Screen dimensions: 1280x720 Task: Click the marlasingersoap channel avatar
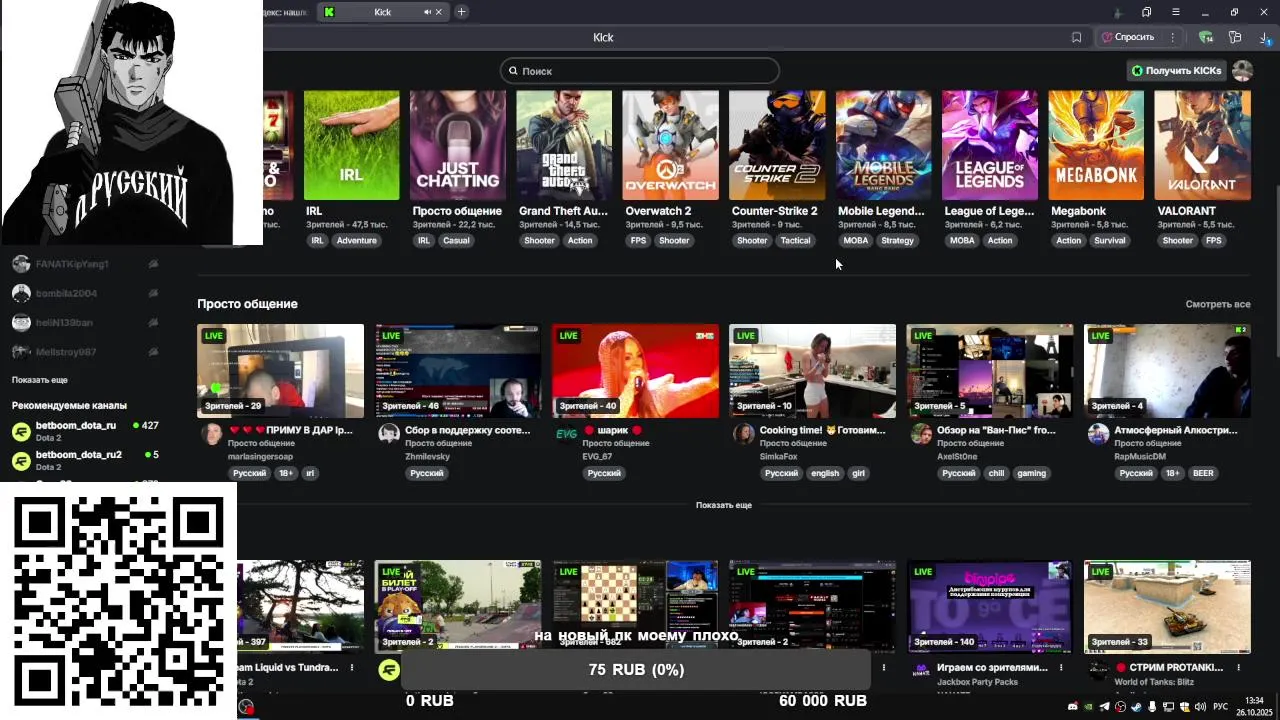pyautogui.click(x=212, y=433)
